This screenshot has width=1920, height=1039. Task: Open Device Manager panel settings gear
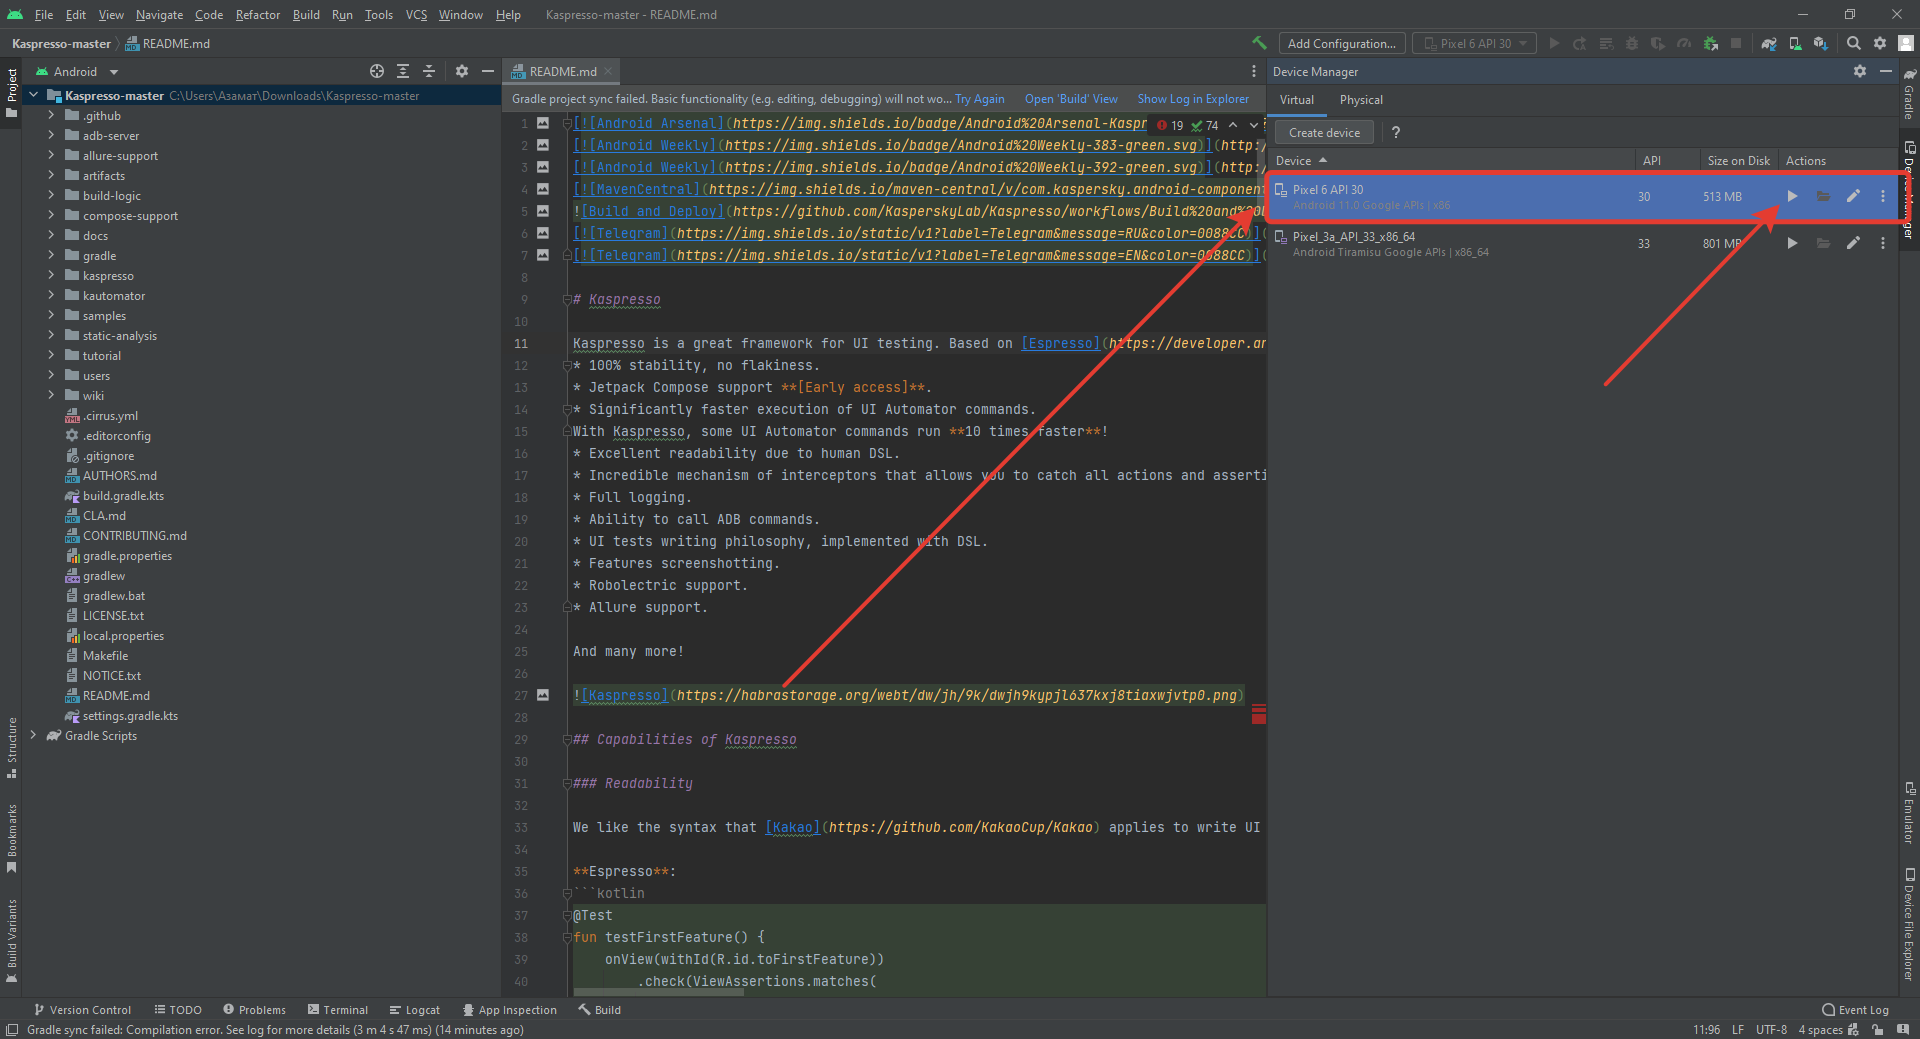(1860, 71)
